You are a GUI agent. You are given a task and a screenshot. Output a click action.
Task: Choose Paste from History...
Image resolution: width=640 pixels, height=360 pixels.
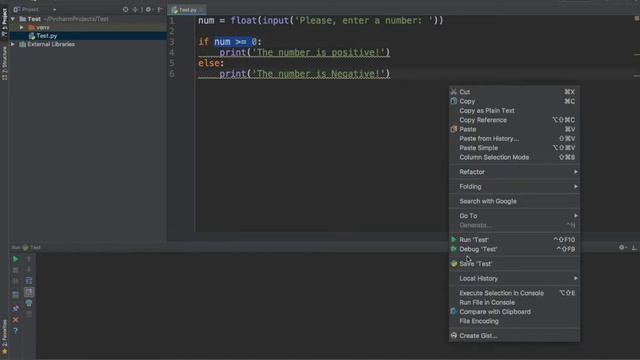(514, 139)
